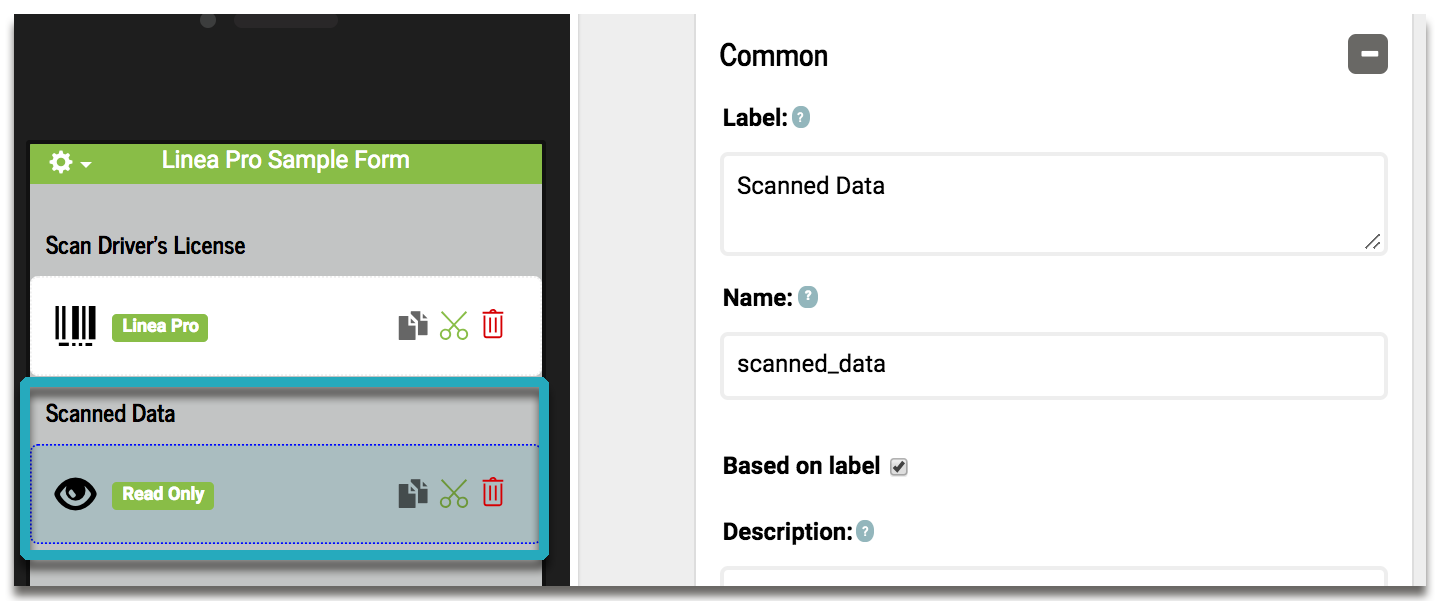
Task: Select the Linea Pro Sample Form title
Action: point(286,160)
